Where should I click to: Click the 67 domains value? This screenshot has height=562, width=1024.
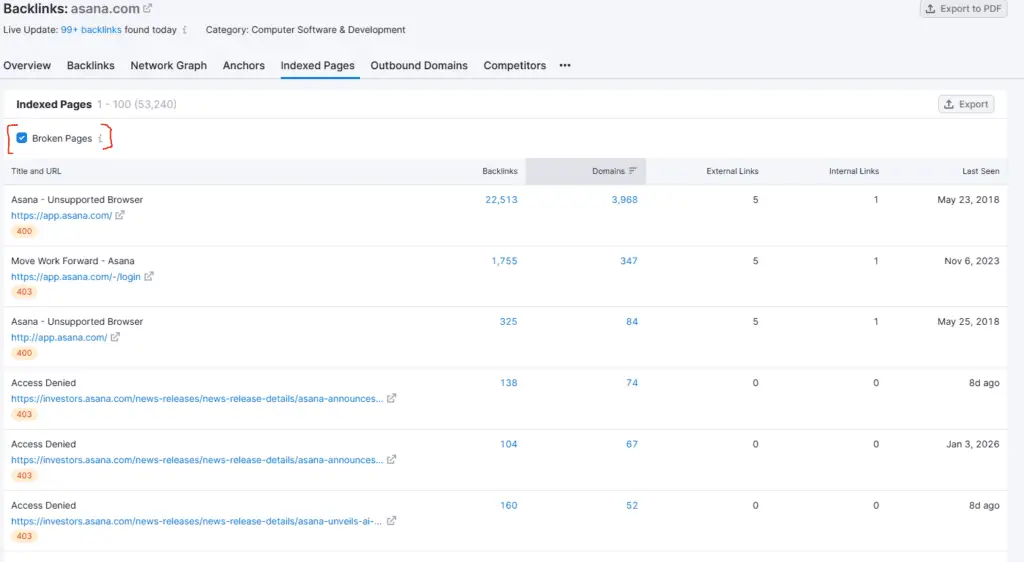click(632, 444)
